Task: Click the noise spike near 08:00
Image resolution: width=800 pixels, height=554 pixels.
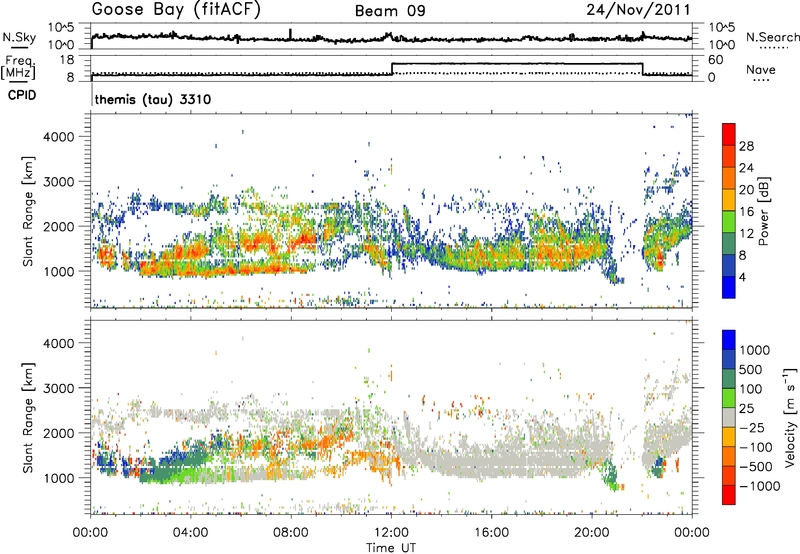Action: [290, 34]
